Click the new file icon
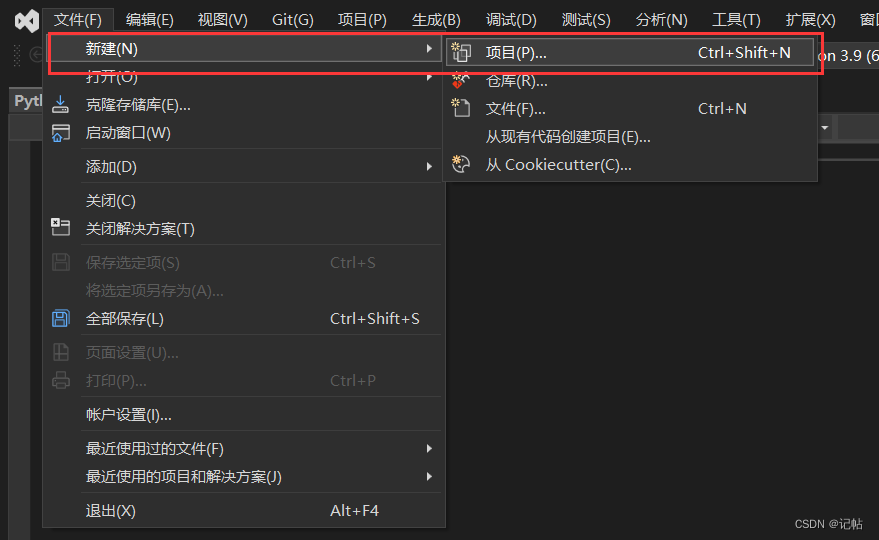 tap(461, 108)
